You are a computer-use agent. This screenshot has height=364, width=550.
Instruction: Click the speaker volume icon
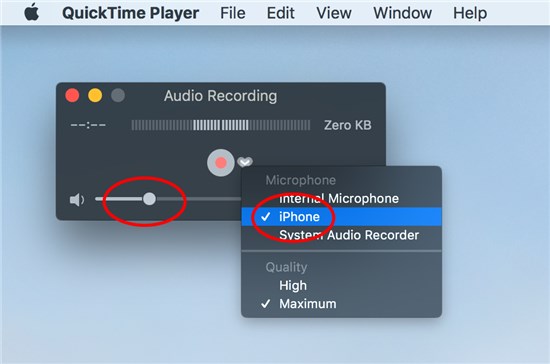tap(77, 200)
